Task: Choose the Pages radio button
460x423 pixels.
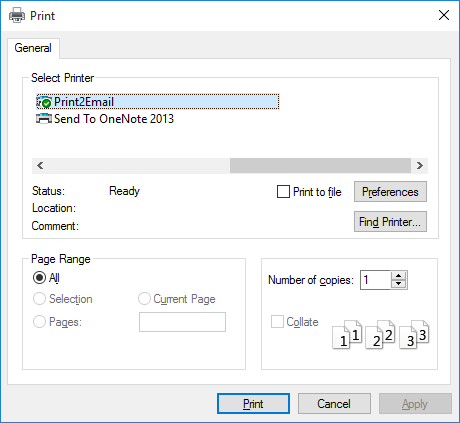Action: (x=39, y=322)
